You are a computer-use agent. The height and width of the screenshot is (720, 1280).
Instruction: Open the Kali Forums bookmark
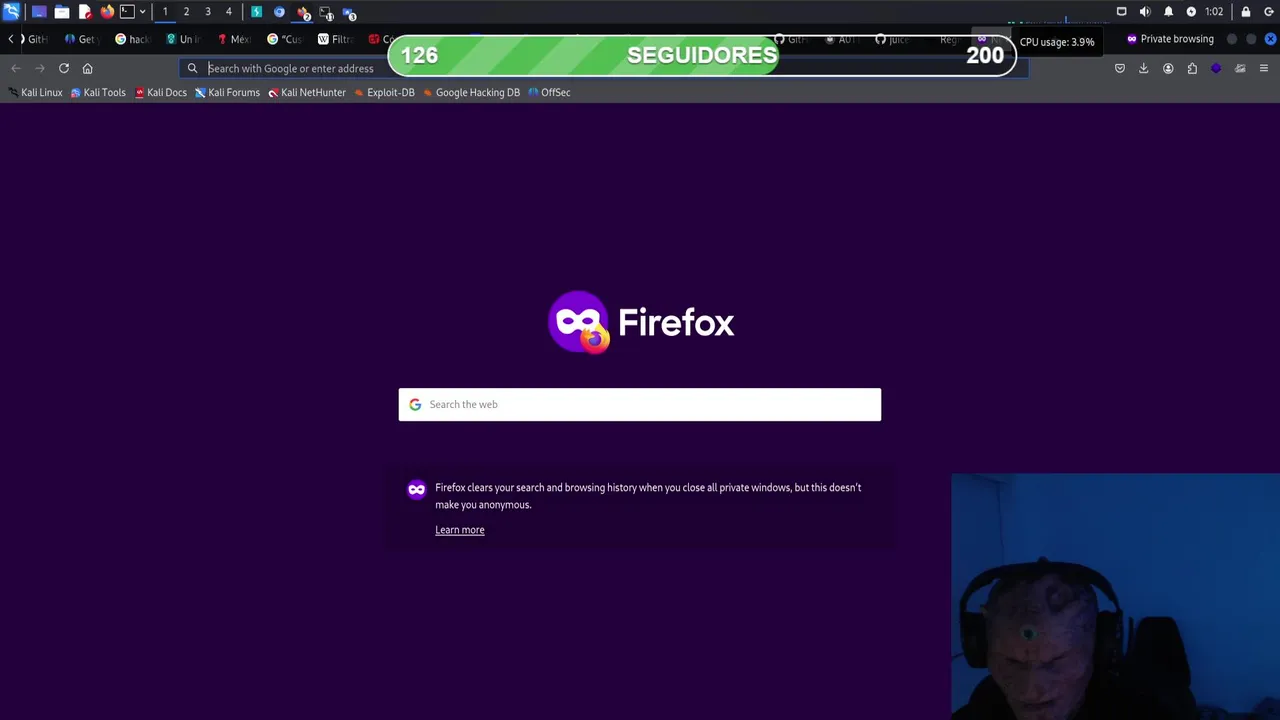(227, 92)
